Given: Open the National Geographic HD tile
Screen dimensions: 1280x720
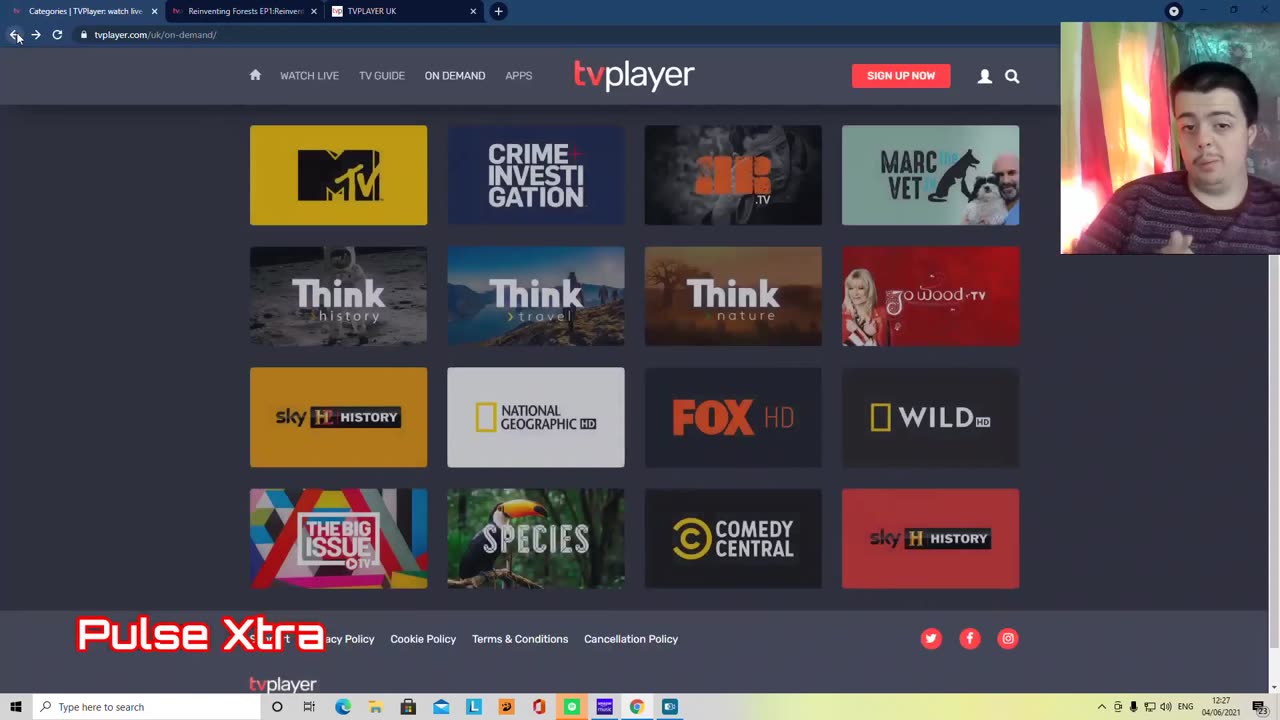Looking at the screenshot, I should pos(536,417).
